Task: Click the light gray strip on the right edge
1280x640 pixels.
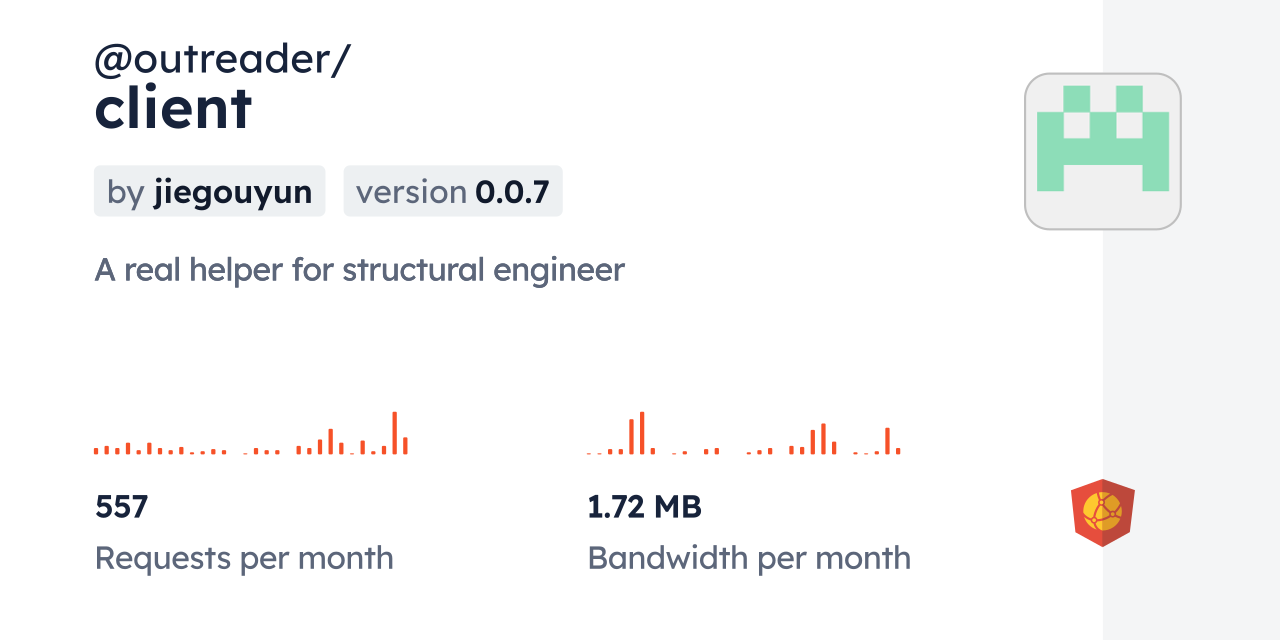Action: [x=1190, y=320]
